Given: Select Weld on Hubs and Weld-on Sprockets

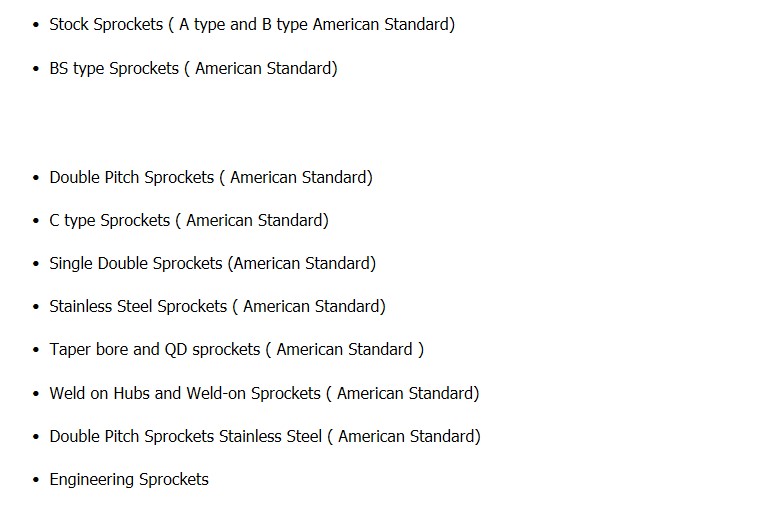Looking at the screenshot, I should [x=264, y=393].
